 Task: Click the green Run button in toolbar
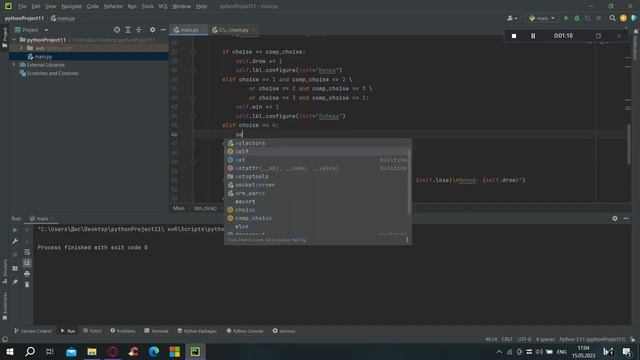566,18
